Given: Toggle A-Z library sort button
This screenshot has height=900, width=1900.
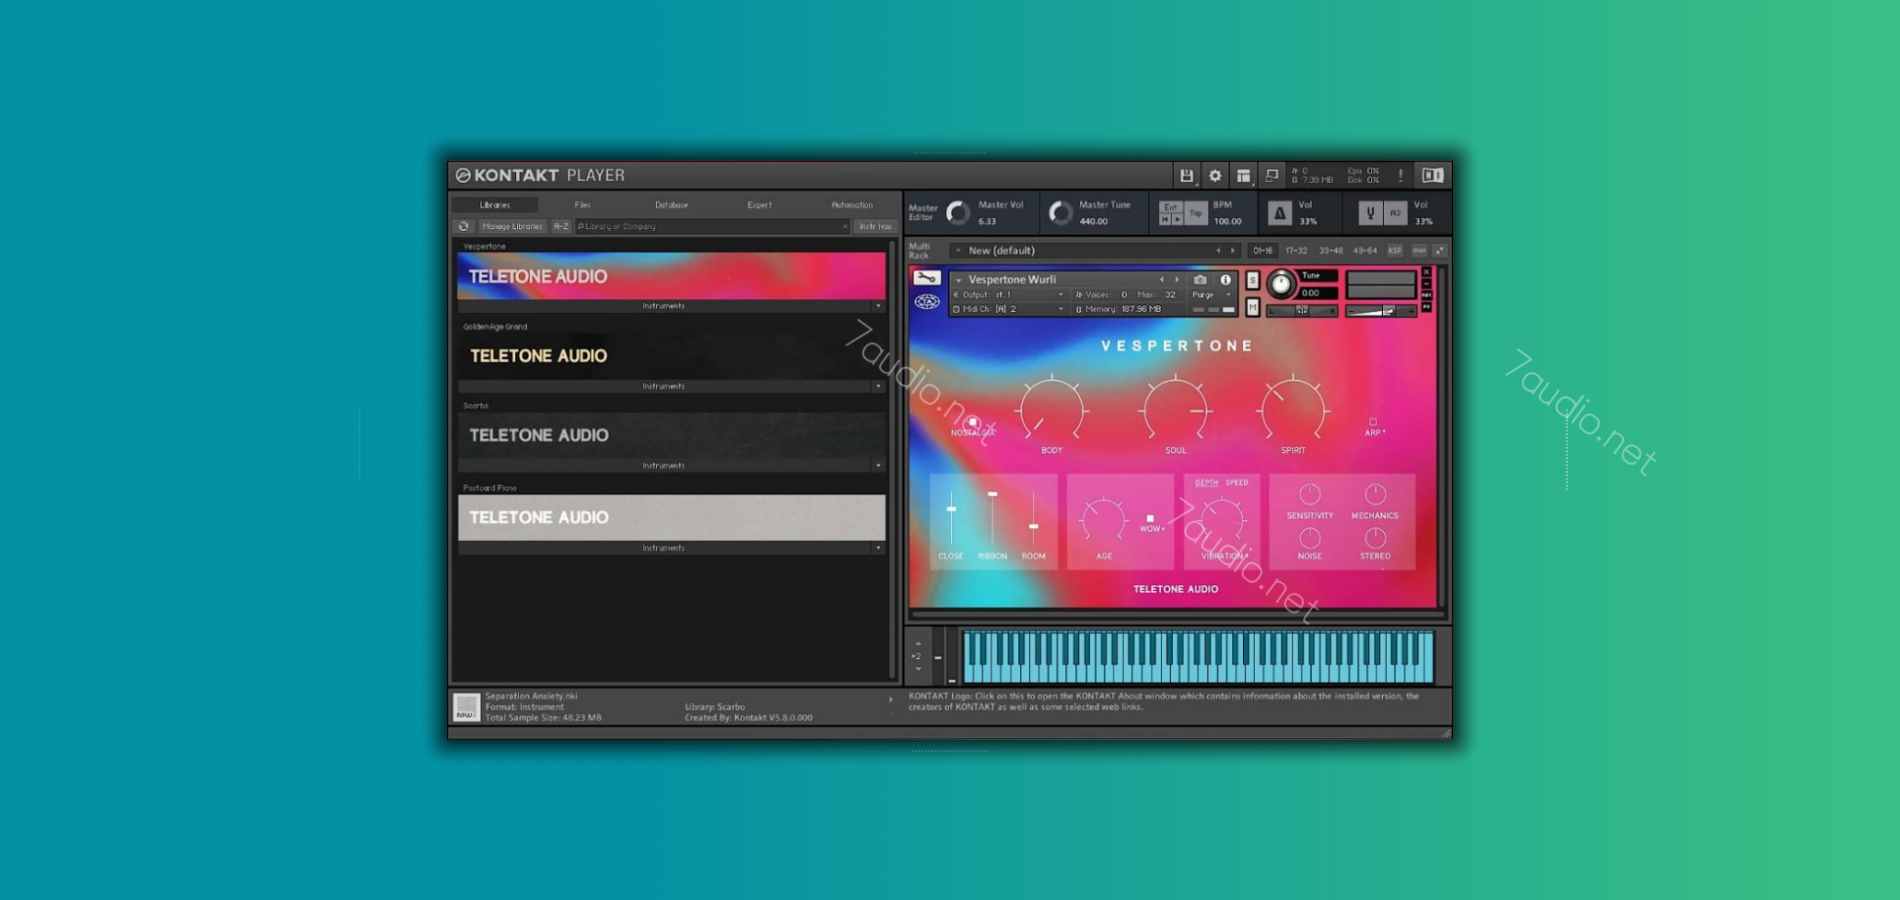Looking at the screenshot, I should coord(561,226).
